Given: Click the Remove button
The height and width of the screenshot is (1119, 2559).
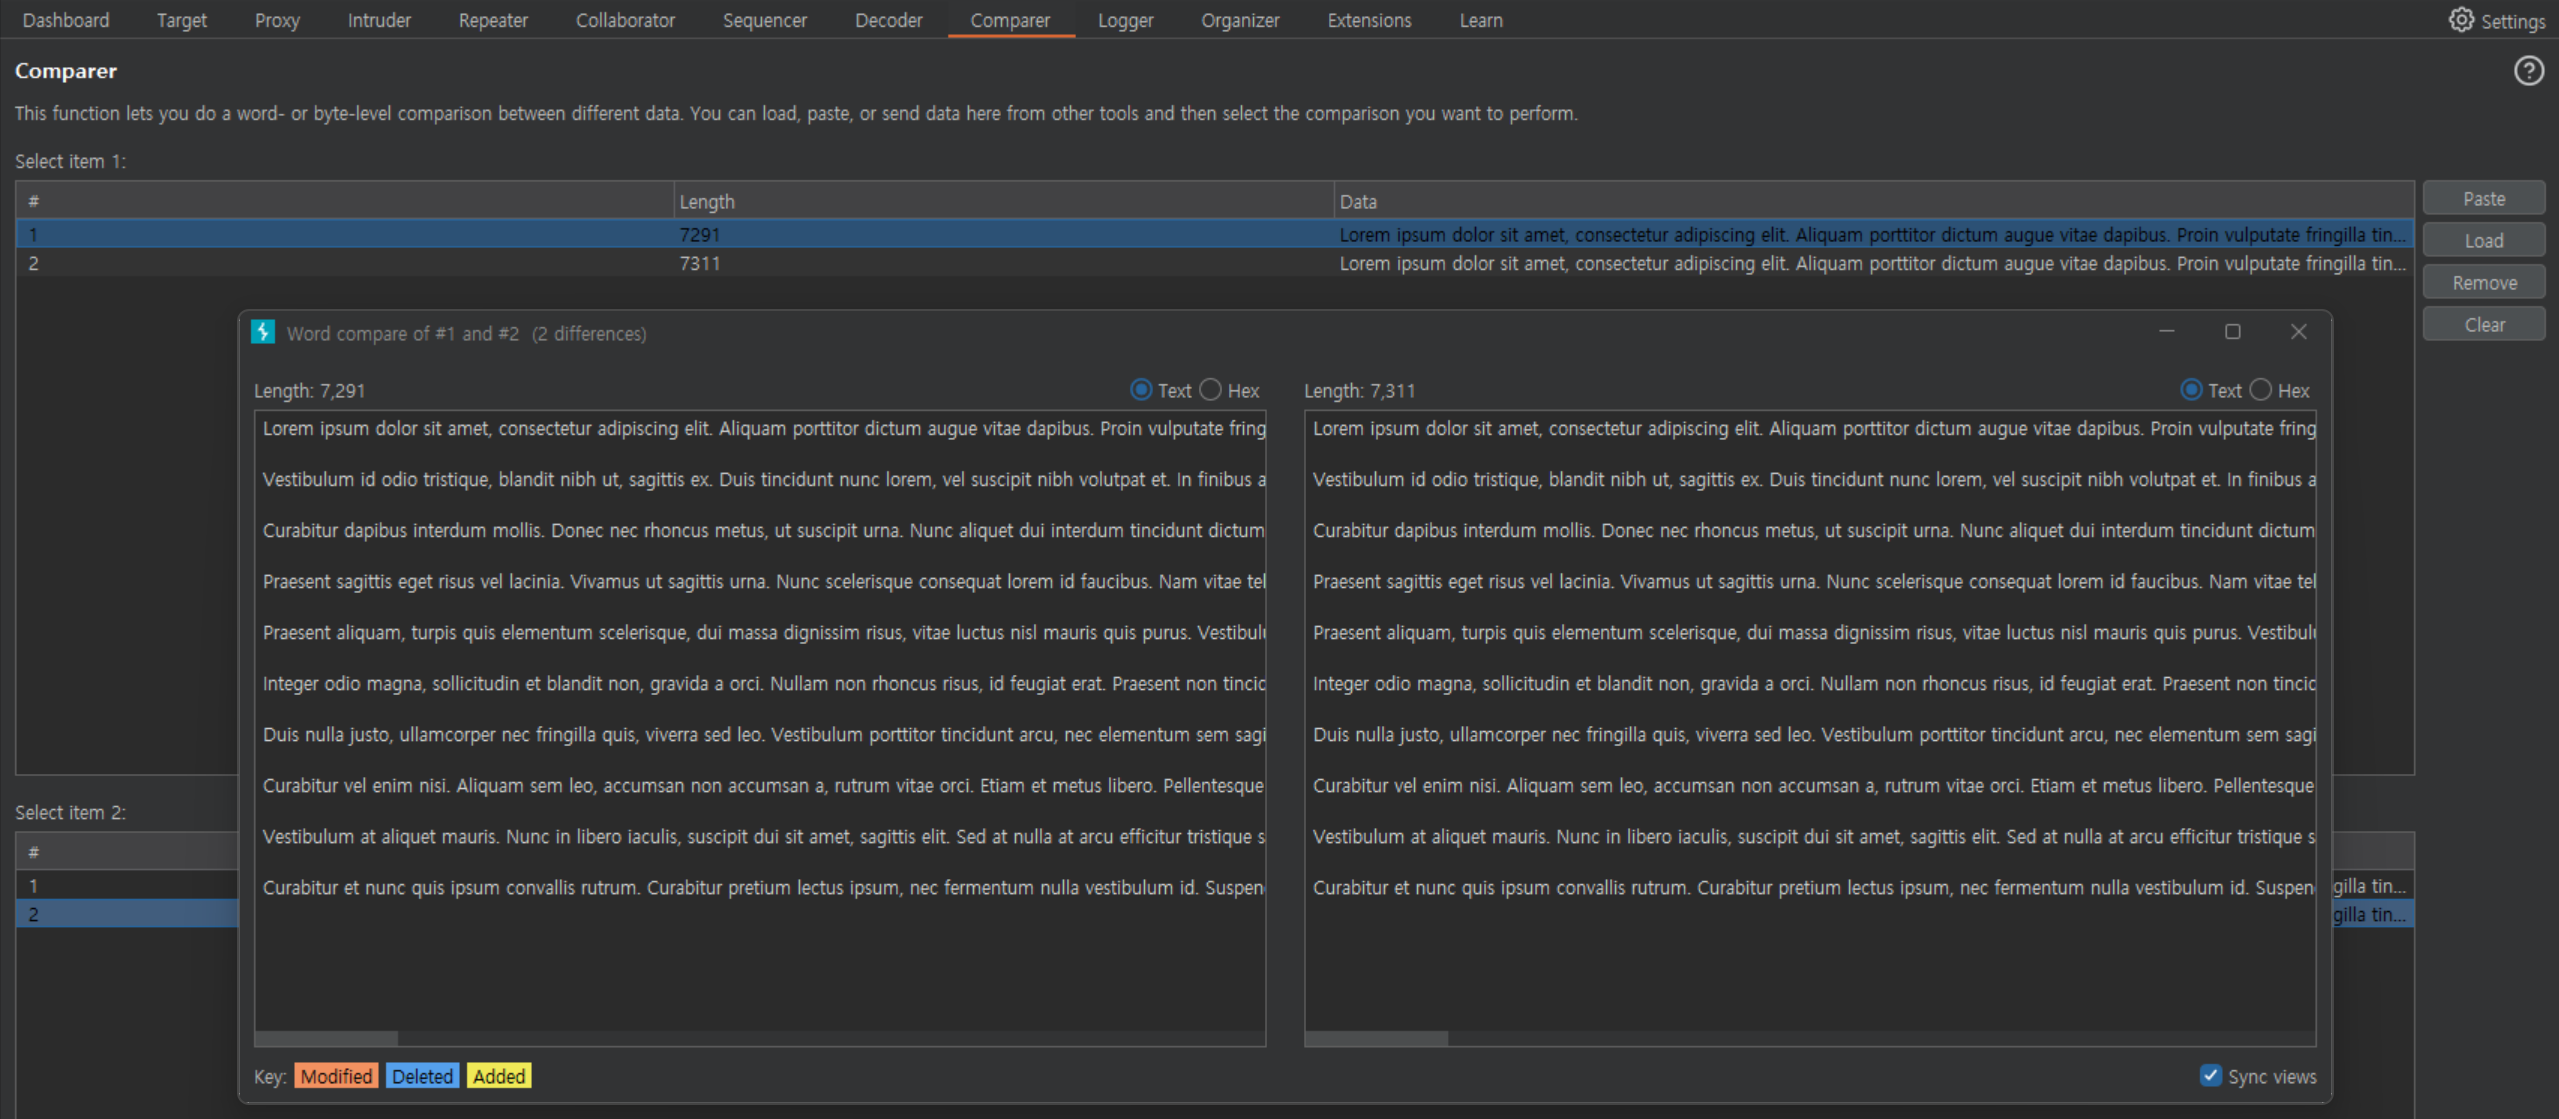Looking at the screenshot, I should (2483, 283).
